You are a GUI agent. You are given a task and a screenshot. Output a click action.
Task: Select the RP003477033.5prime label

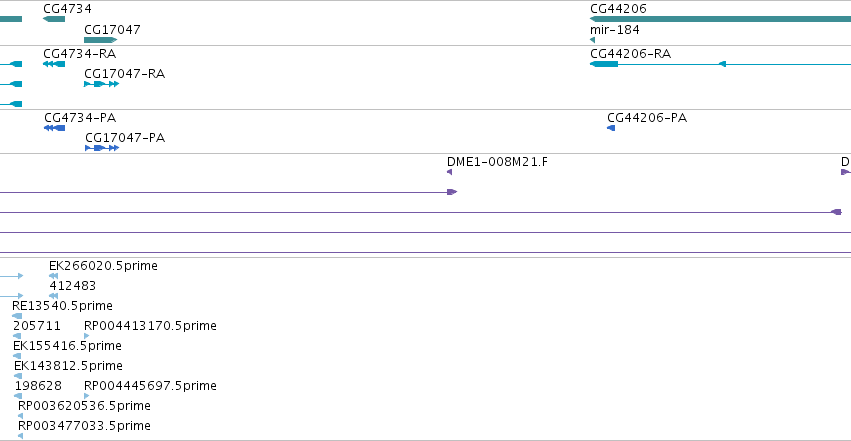coord(84,426)
